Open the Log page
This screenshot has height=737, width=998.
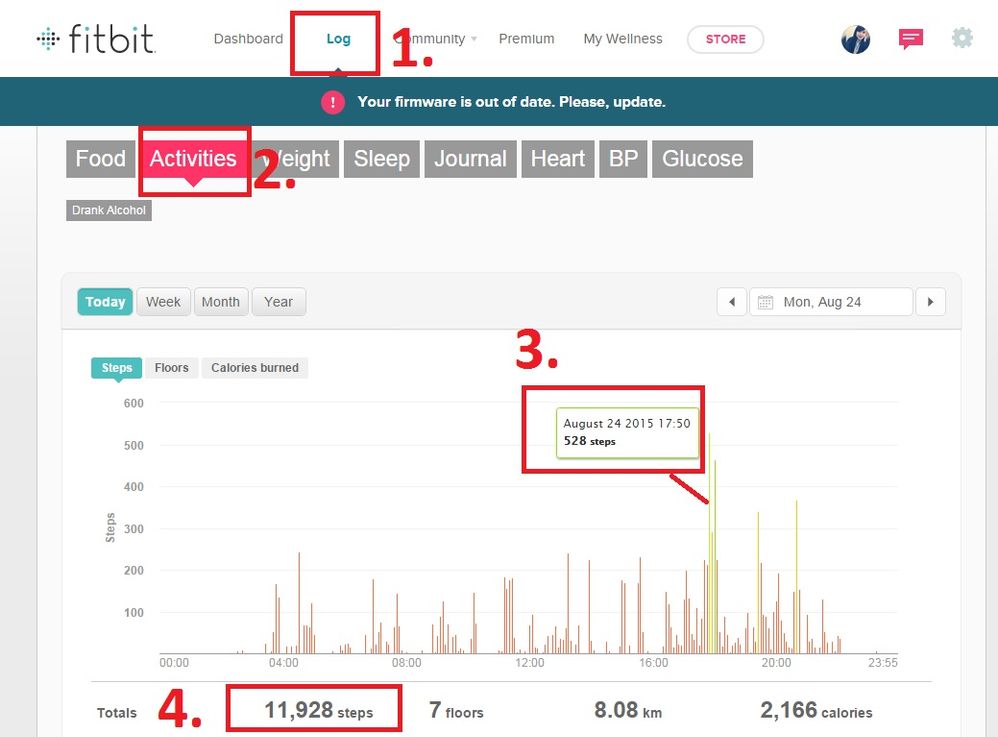pos(338,39)
